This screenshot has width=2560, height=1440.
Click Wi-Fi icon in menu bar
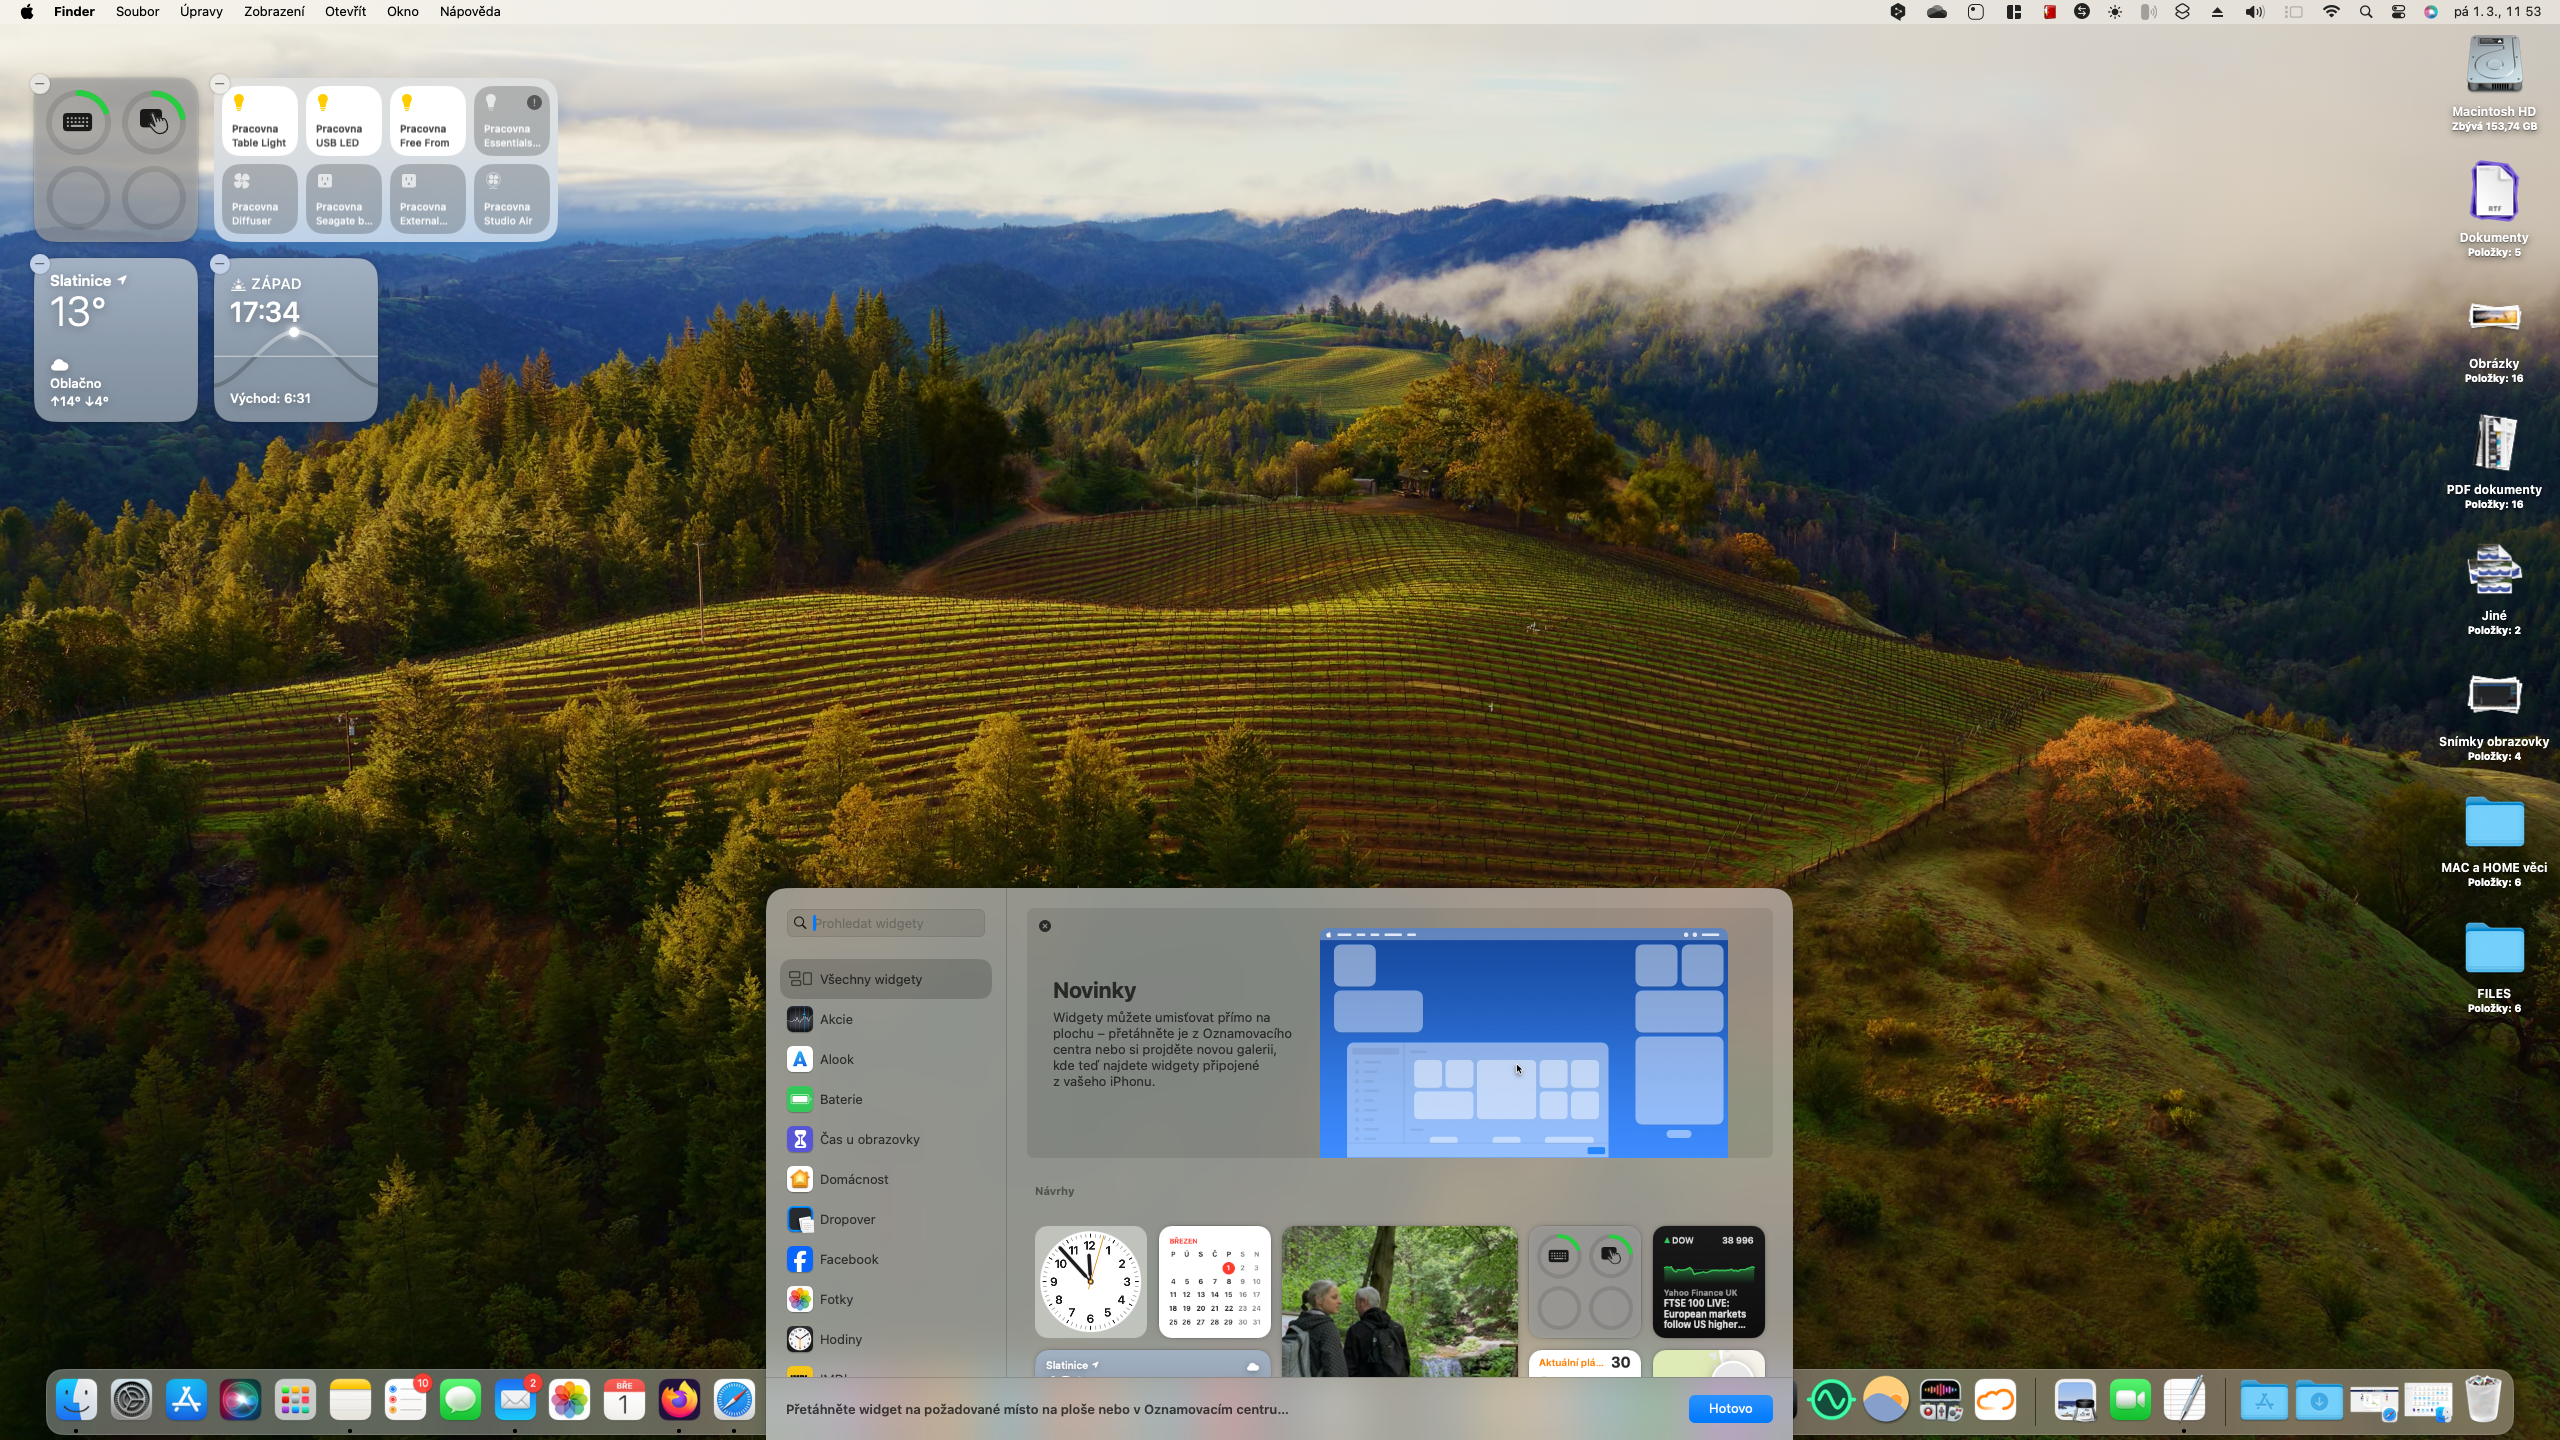2331,12
